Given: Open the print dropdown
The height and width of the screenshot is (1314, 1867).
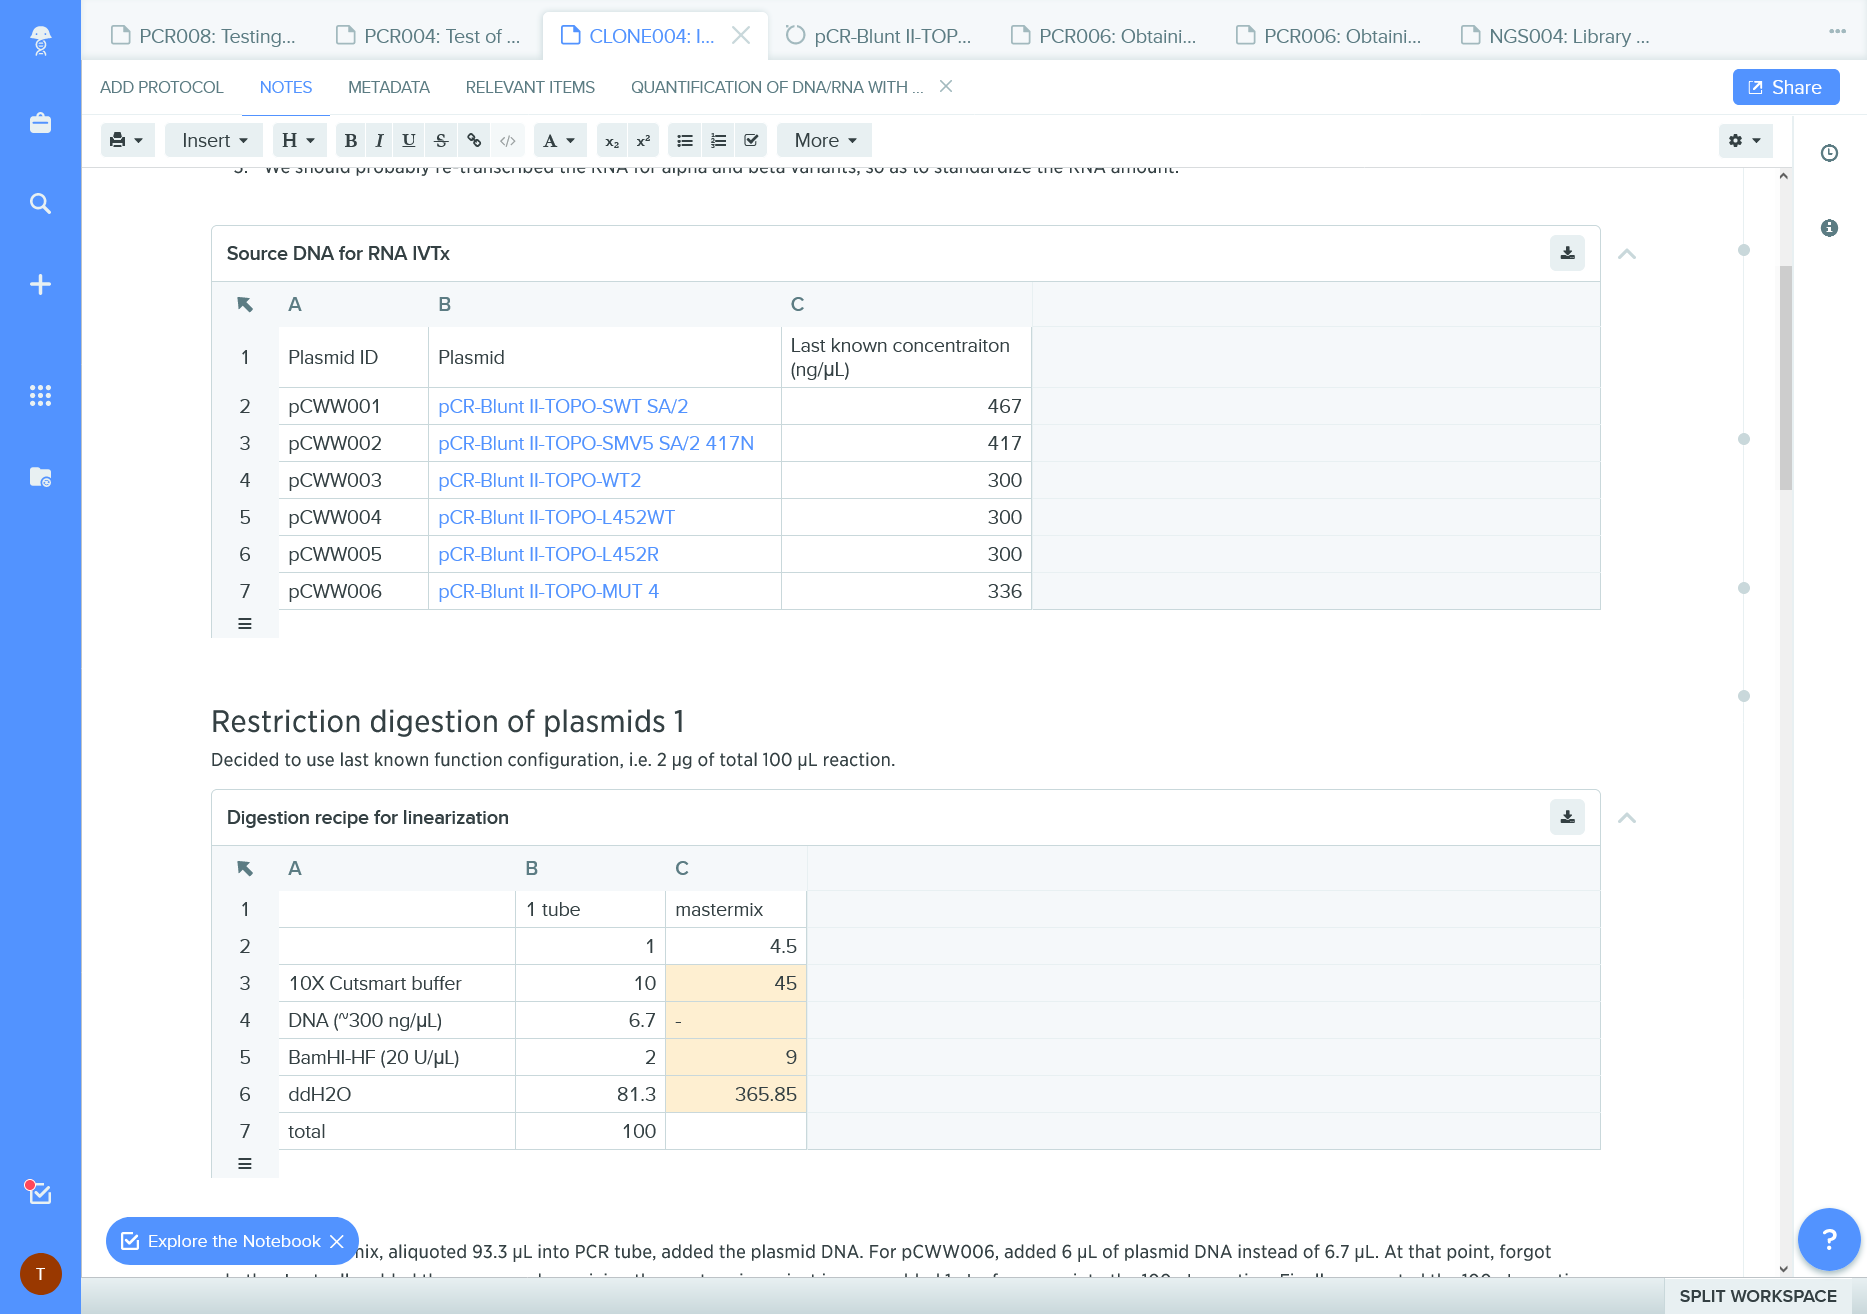Looking at the screenshot, I should pos(127,141).
